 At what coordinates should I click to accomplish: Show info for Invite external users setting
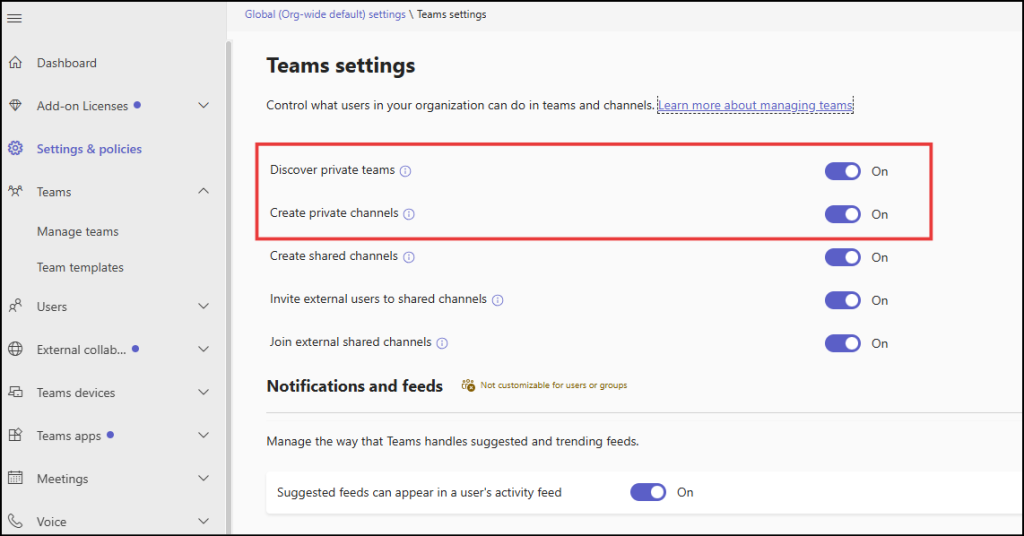[x=498, y=300]
